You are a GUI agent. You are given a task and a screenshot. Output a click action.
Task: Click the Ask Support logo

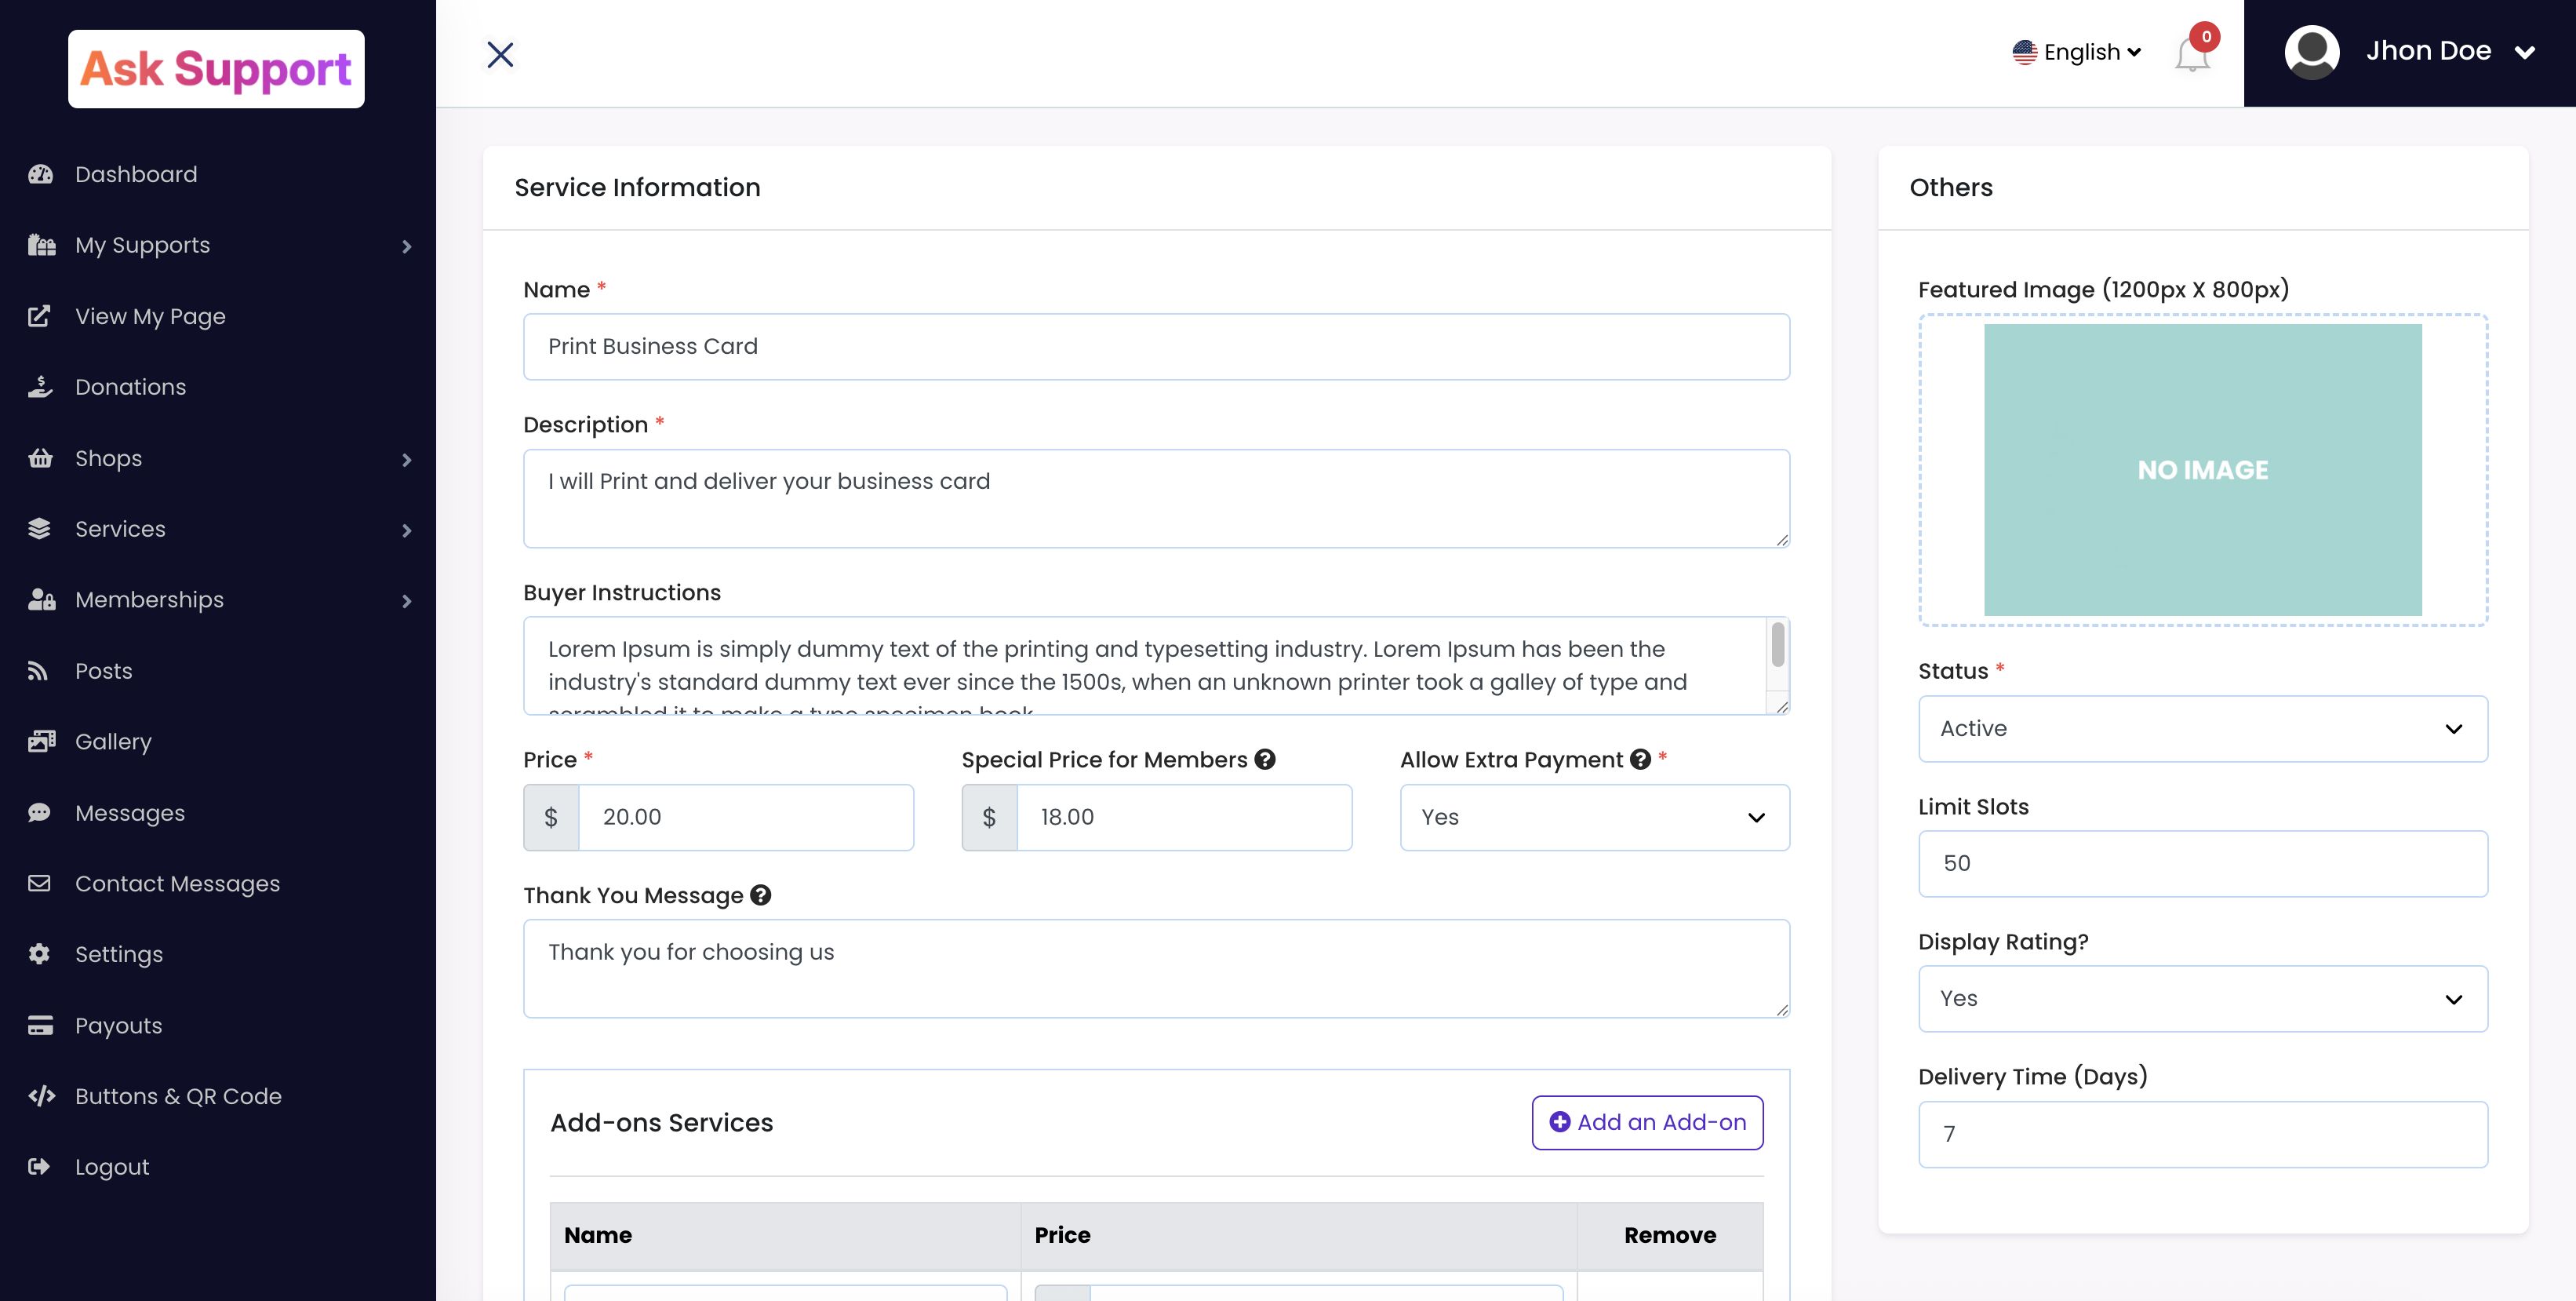(x=216, y=69)
